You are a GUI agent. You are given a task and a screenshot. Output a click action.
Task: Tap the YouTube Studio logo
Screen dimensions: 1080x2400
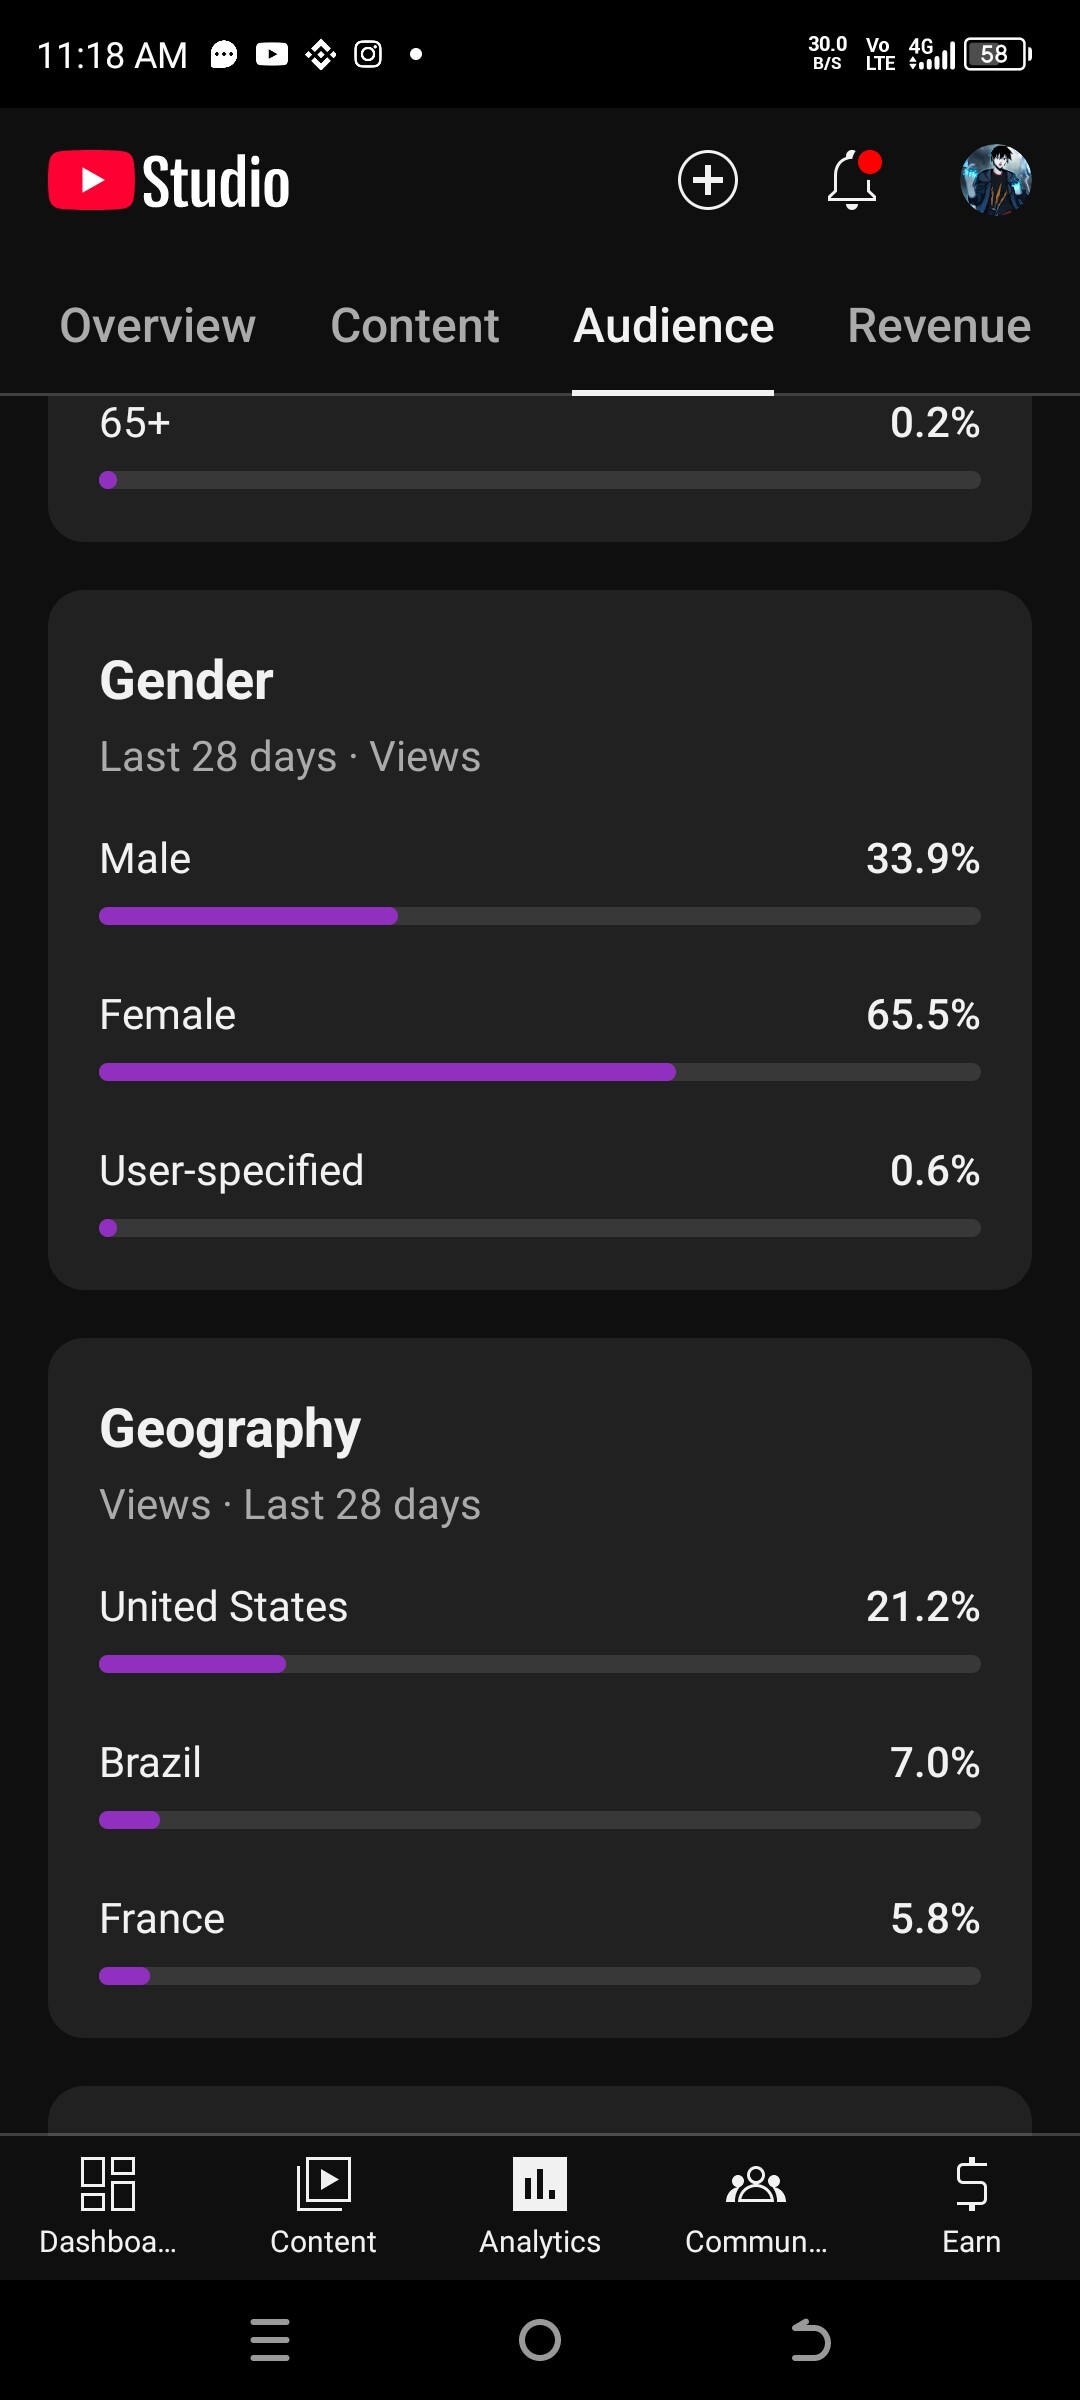169,181
